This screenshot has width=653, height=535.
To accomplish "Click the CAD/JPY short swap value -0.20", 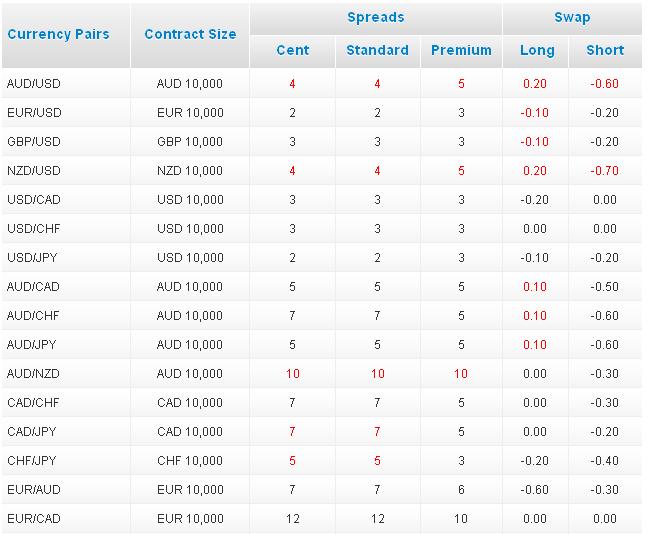I will tap(605, 432).
